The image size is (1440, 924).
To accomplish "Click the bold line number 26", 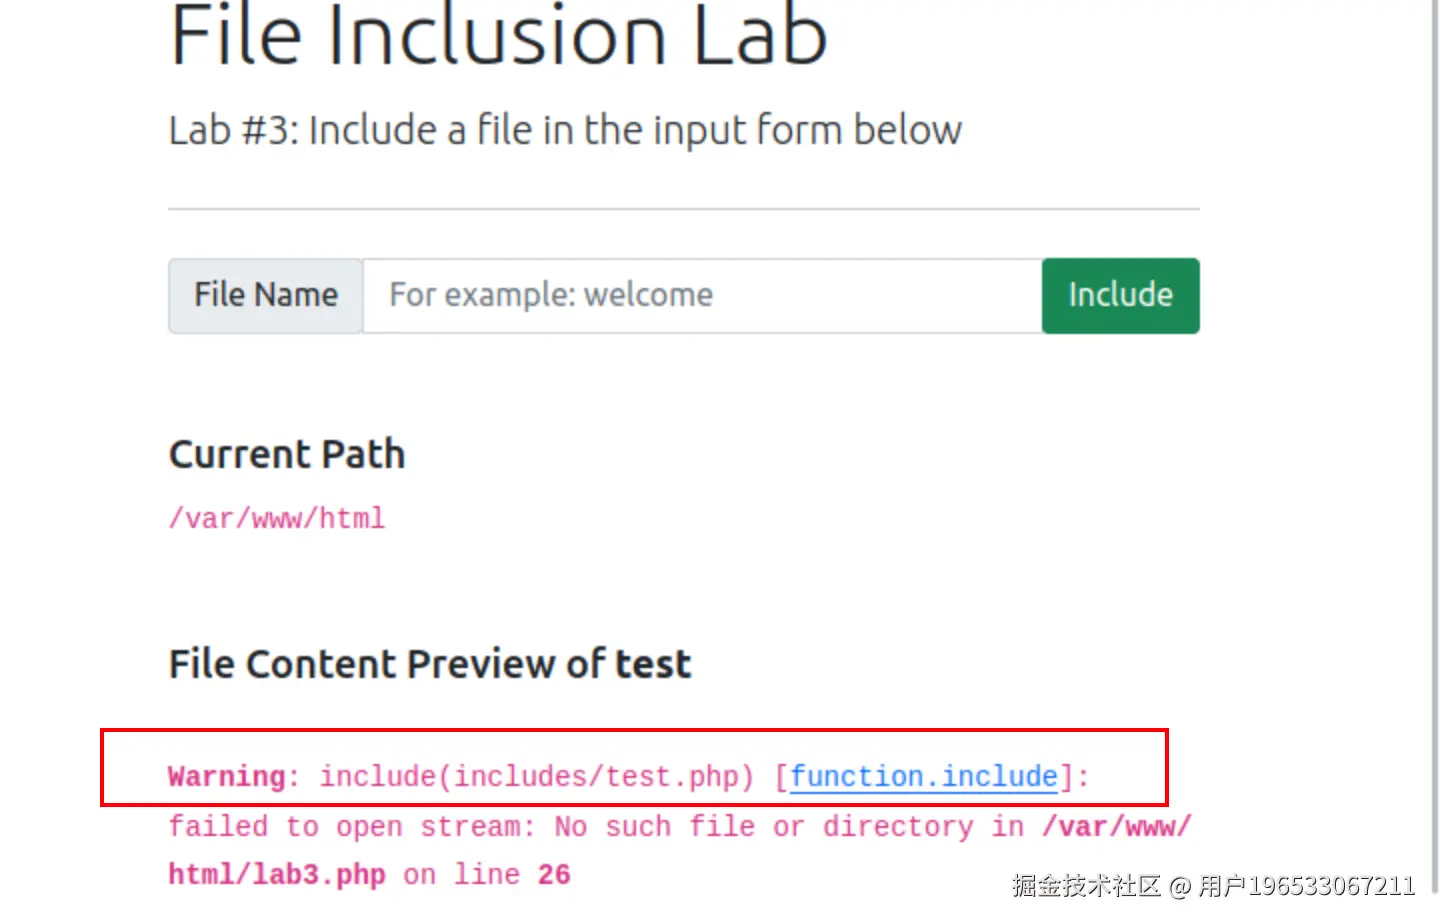I will 554,874.
